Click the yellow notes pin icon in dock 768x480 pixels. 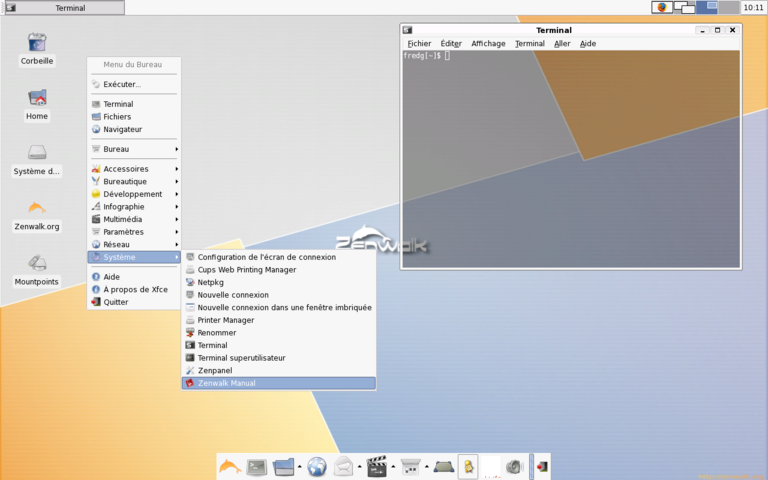(x=468, y=467)
